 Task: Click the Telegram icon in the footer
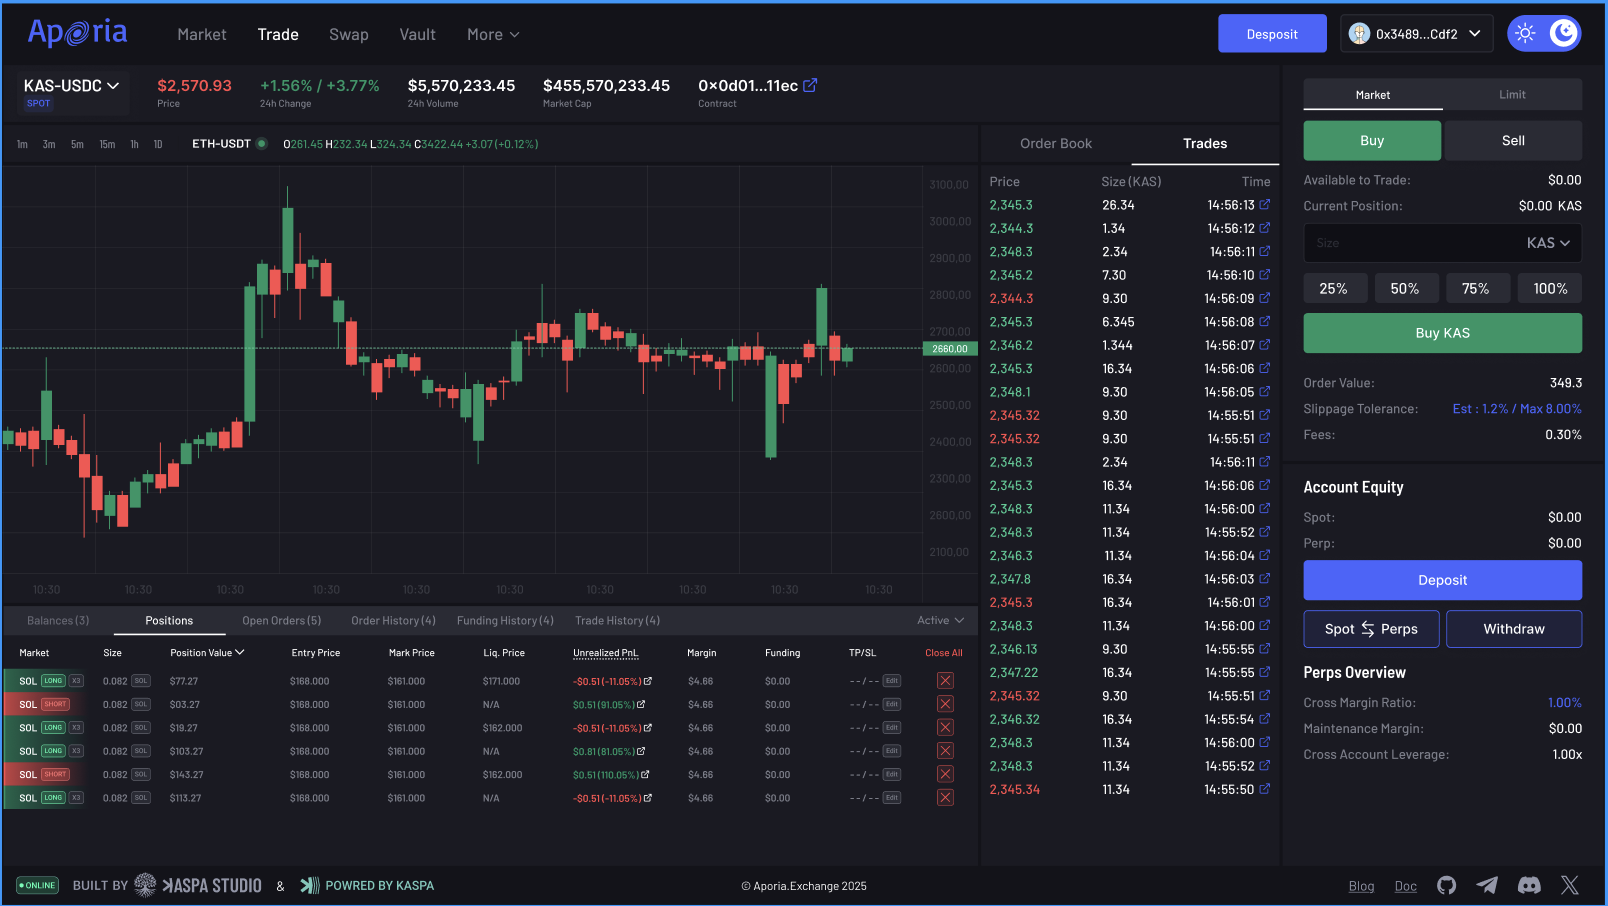tap(1487, 885)
